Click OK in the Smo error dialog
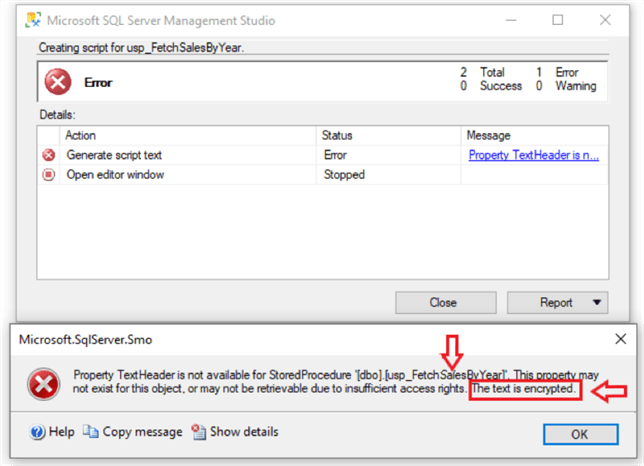The height and width of the screenshot is (466, 644). [x=580, y=434]
